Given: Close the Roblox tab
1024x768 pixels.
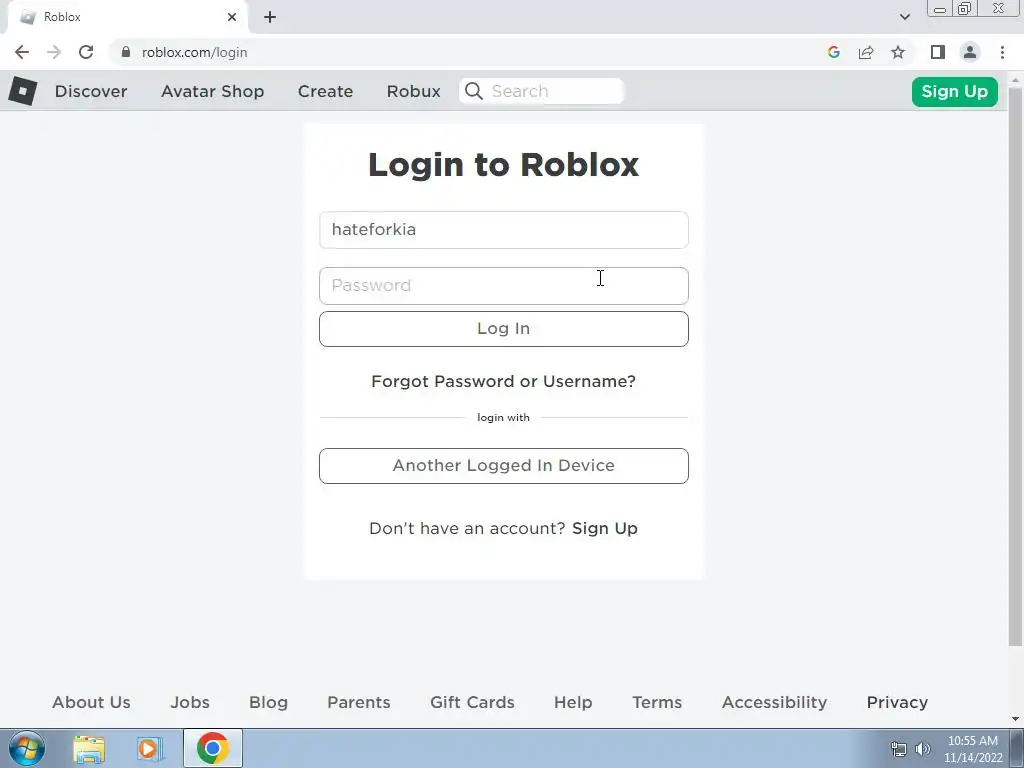Looking at the screenshot, I should coord(232,17).
